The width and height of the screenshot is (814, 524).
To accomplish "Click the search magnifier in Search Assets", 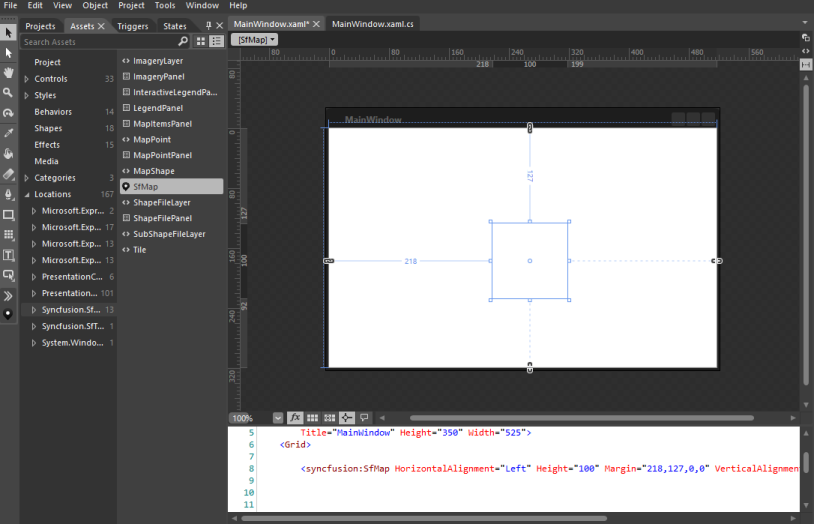I will (183, 41).
